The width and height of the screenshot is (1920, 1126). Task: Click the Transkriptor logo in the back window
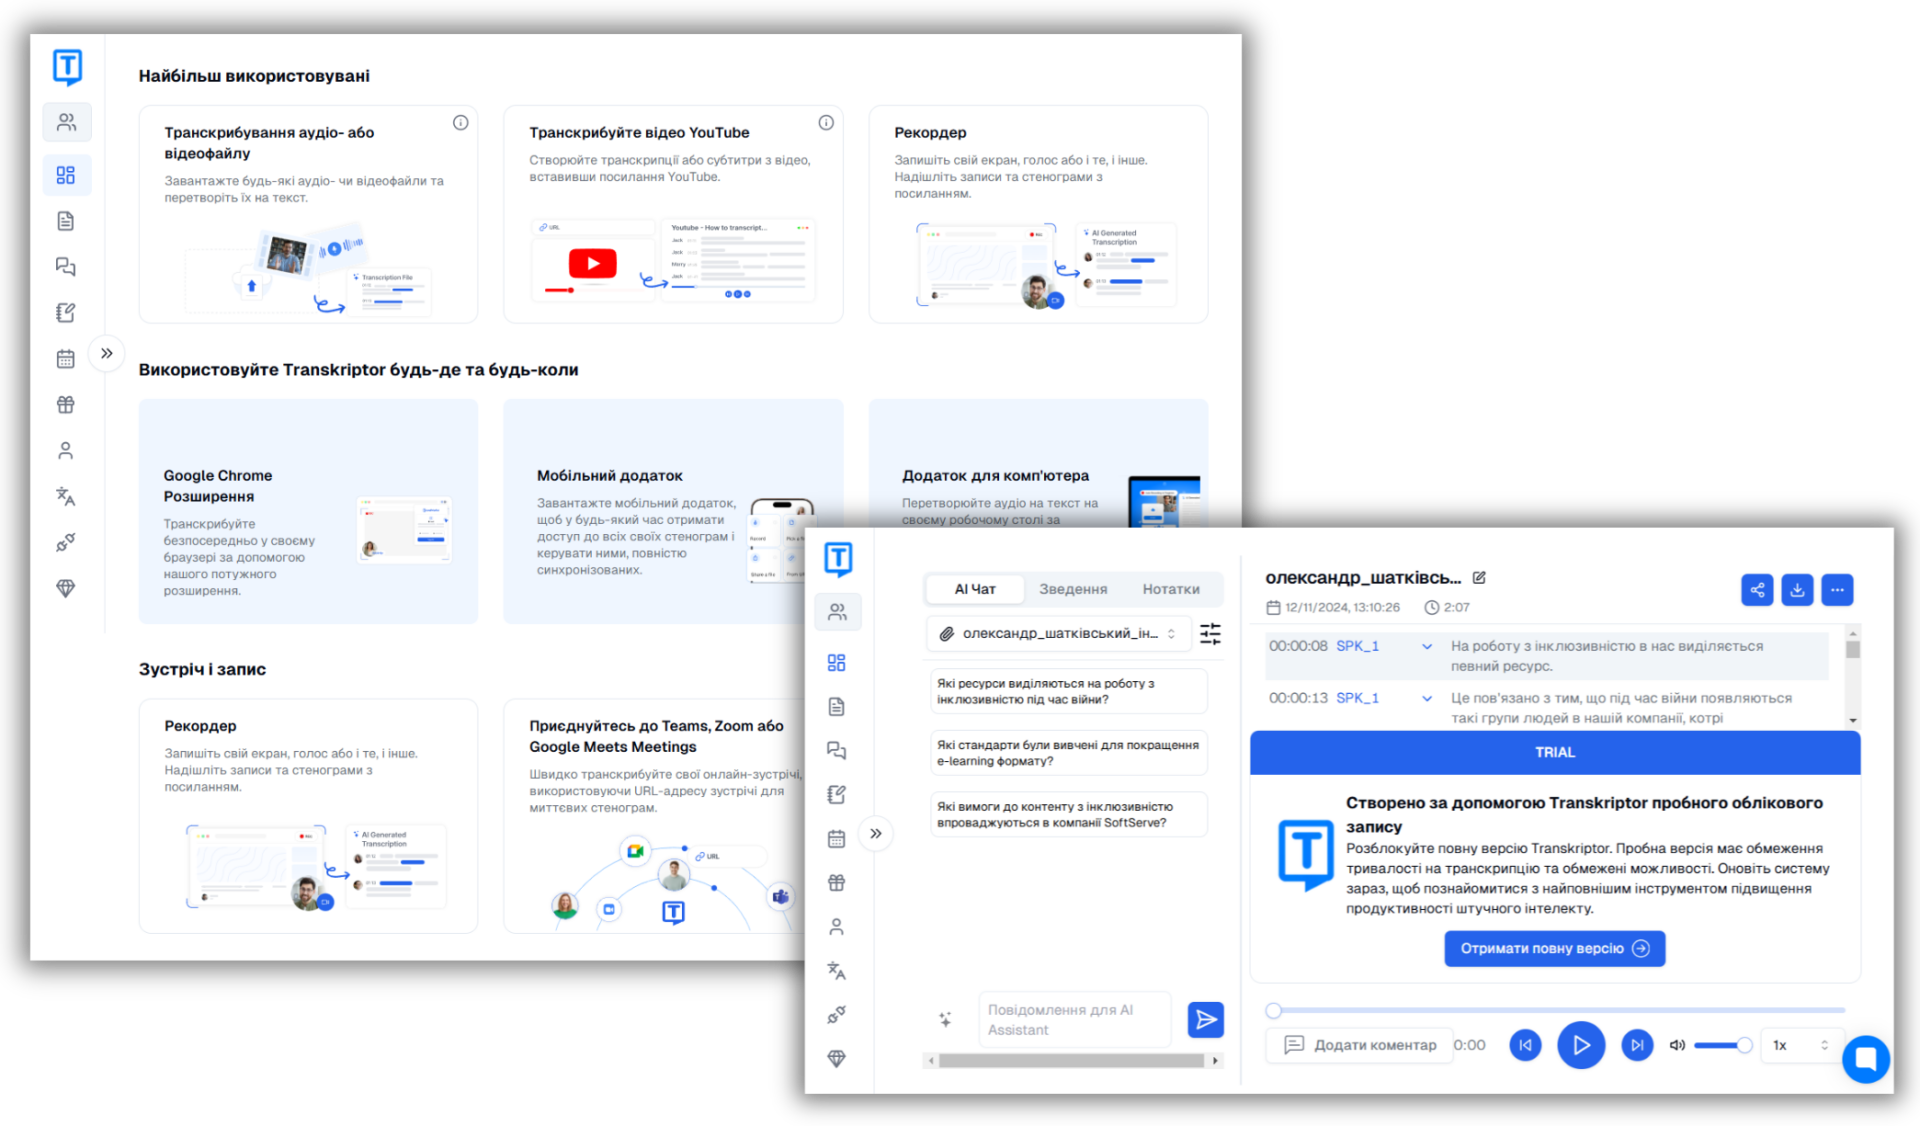(x=67, y=67)
